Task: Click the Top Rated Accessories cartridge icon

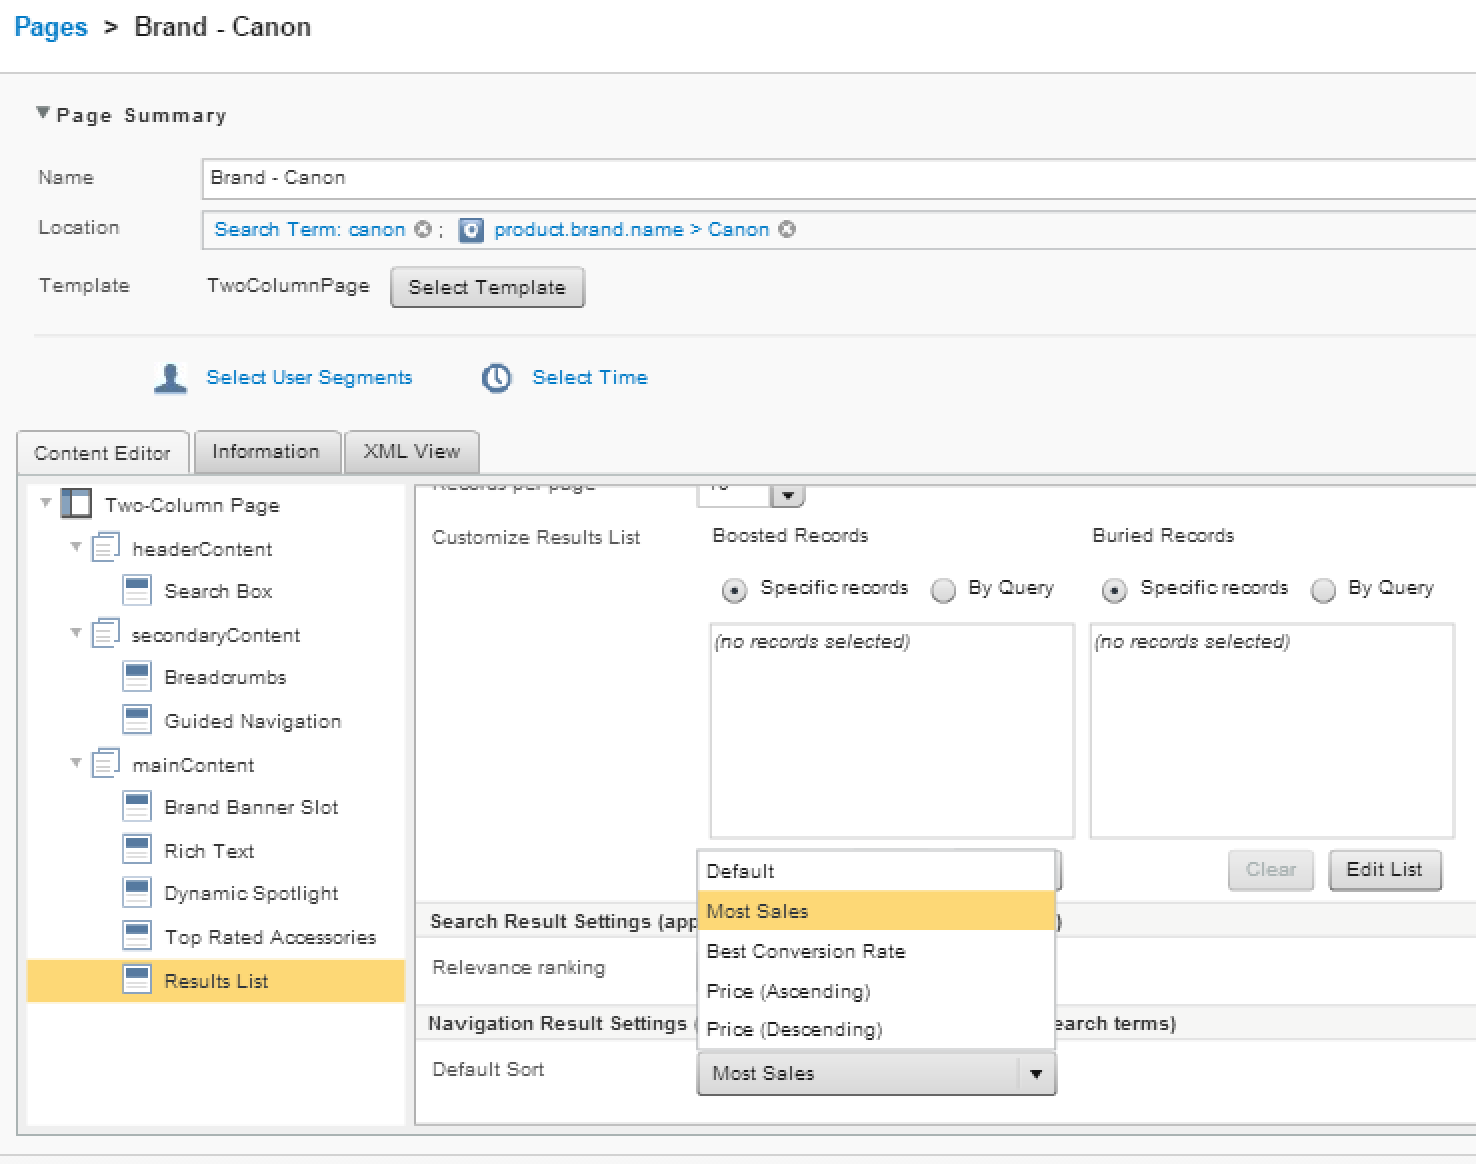Action: coord(137,936)
